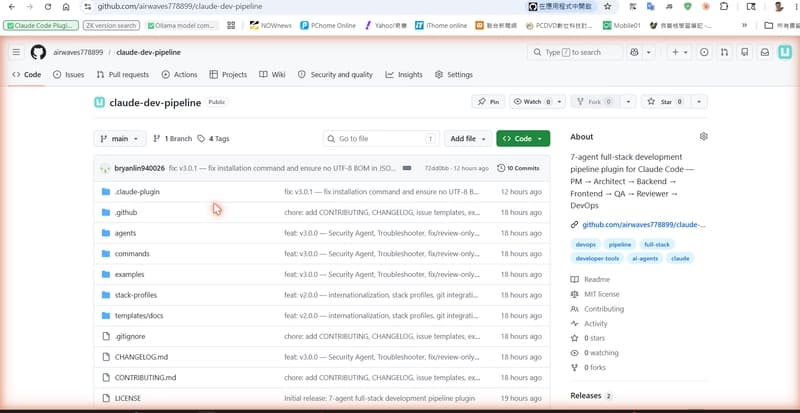Open the examples folder
This screenshot has height=413, width=800.
coord(130,275)
